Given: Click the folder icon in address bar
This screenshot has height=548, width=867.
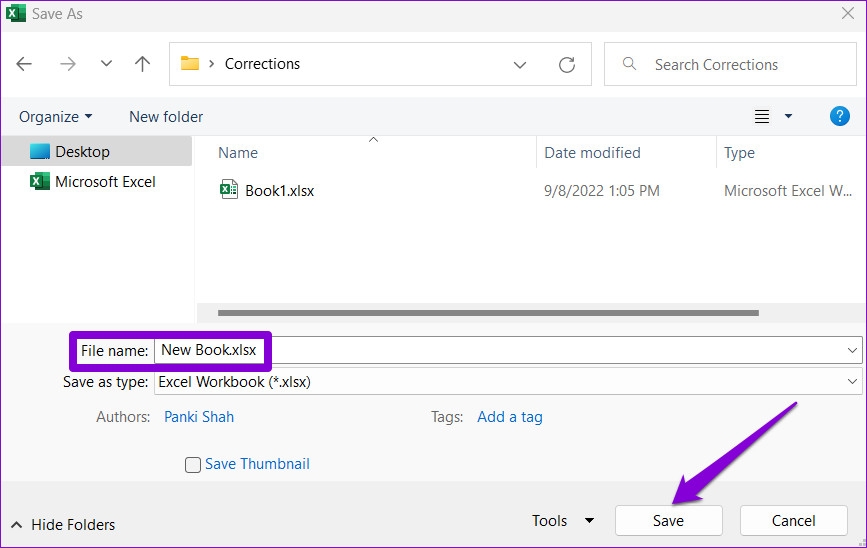Looking at the screenshot, I should click(x=190, y=63).
